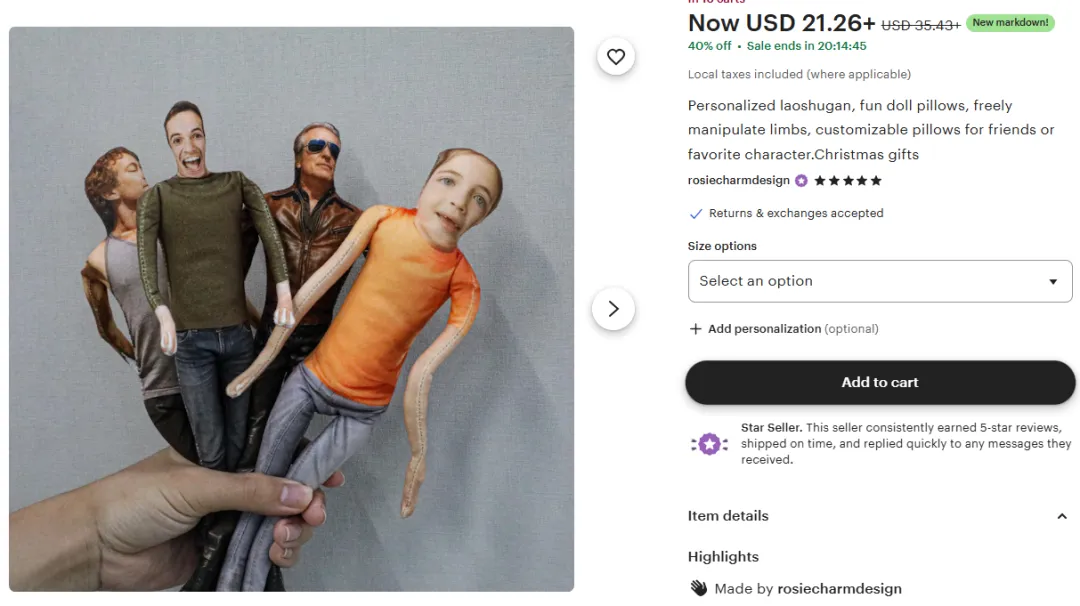
Task: Go to the next product image
Action: (613, 309)
